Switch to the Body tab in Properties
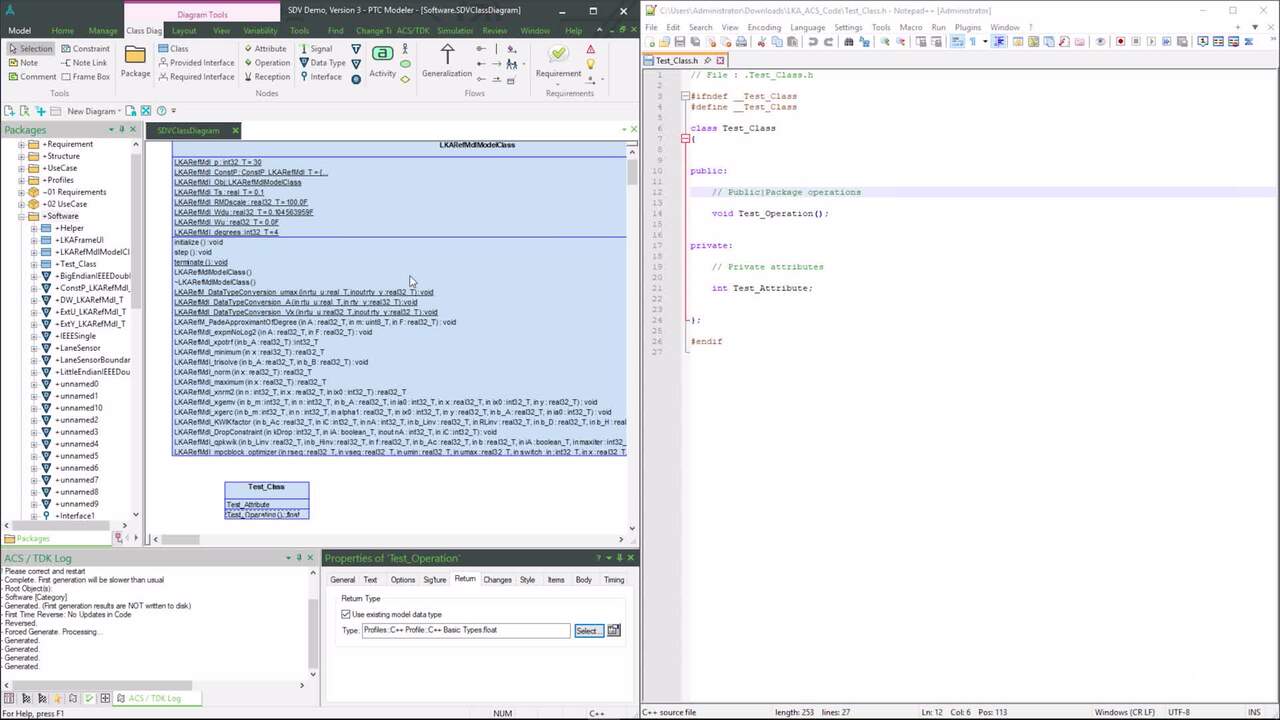This screenshot has width=1280, height=720. (583, 580)
